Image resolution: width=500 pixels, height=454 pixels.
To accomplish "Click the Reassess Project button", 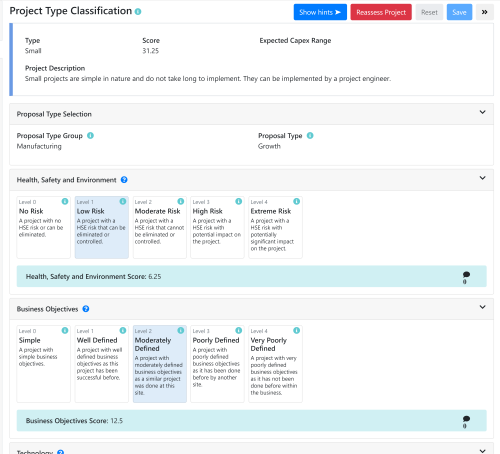I will coord(381,12).
